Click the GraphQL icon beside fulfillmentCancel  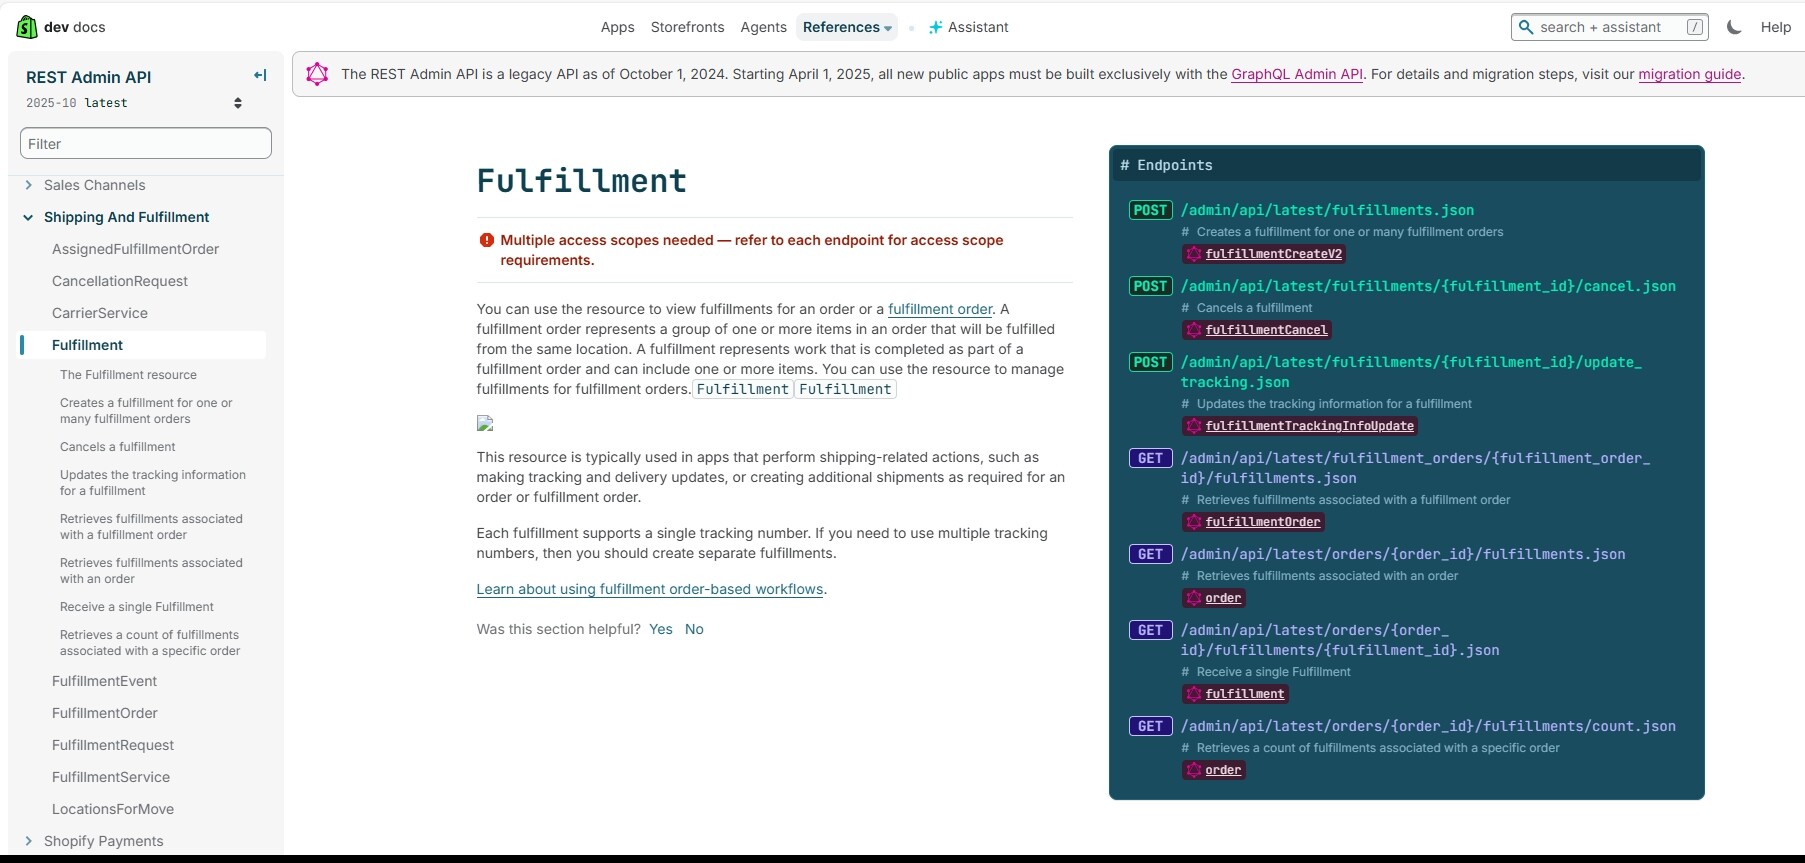coord(1193,330)
